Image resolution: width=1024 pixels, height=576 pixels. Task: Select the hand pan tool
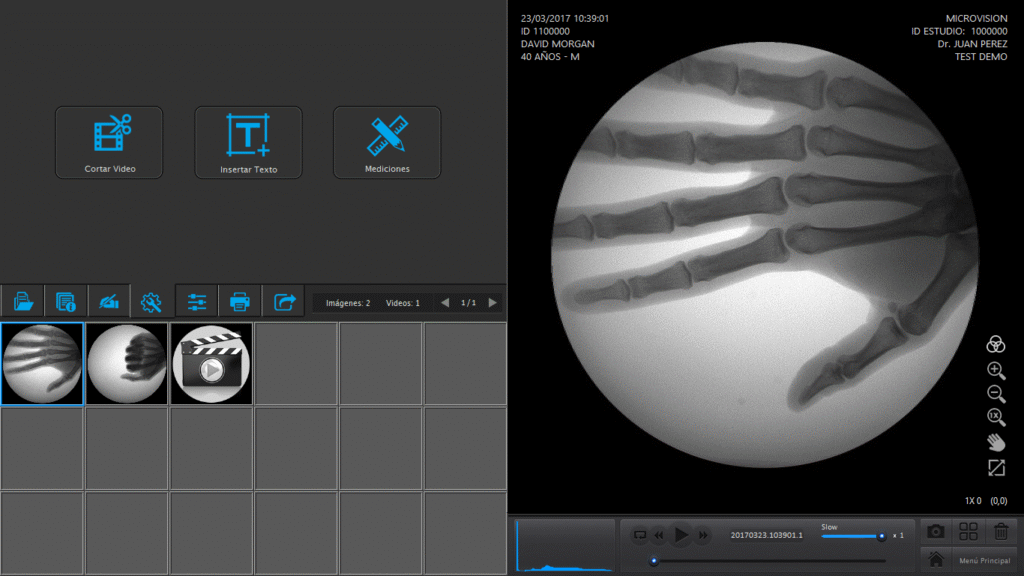point(995,442)
